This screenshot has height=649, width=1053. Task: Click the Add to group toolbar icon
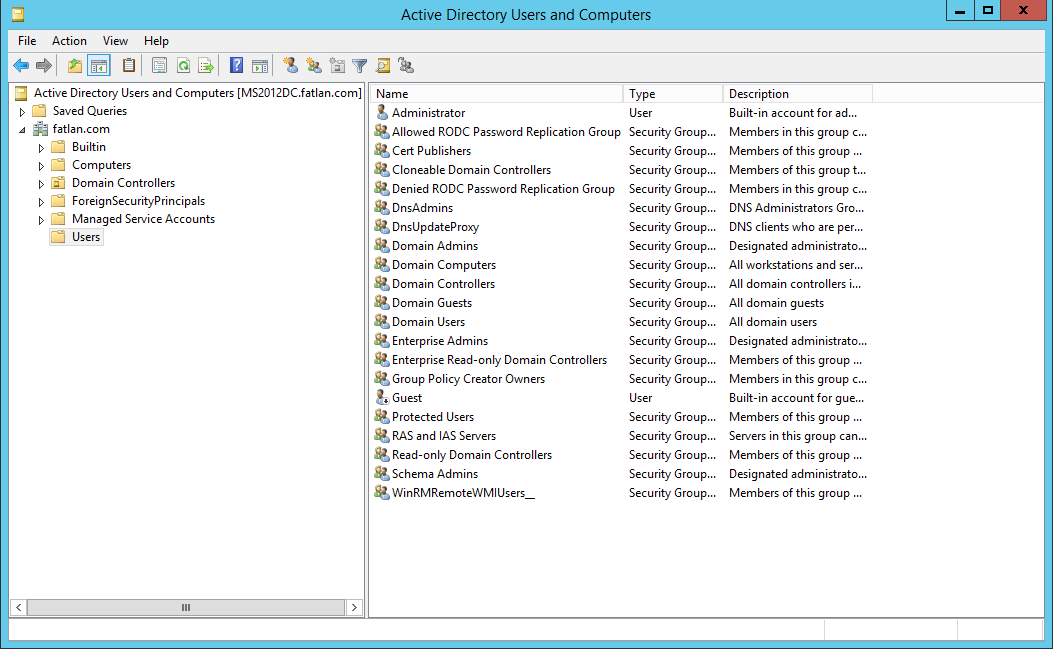pos(406,66)
